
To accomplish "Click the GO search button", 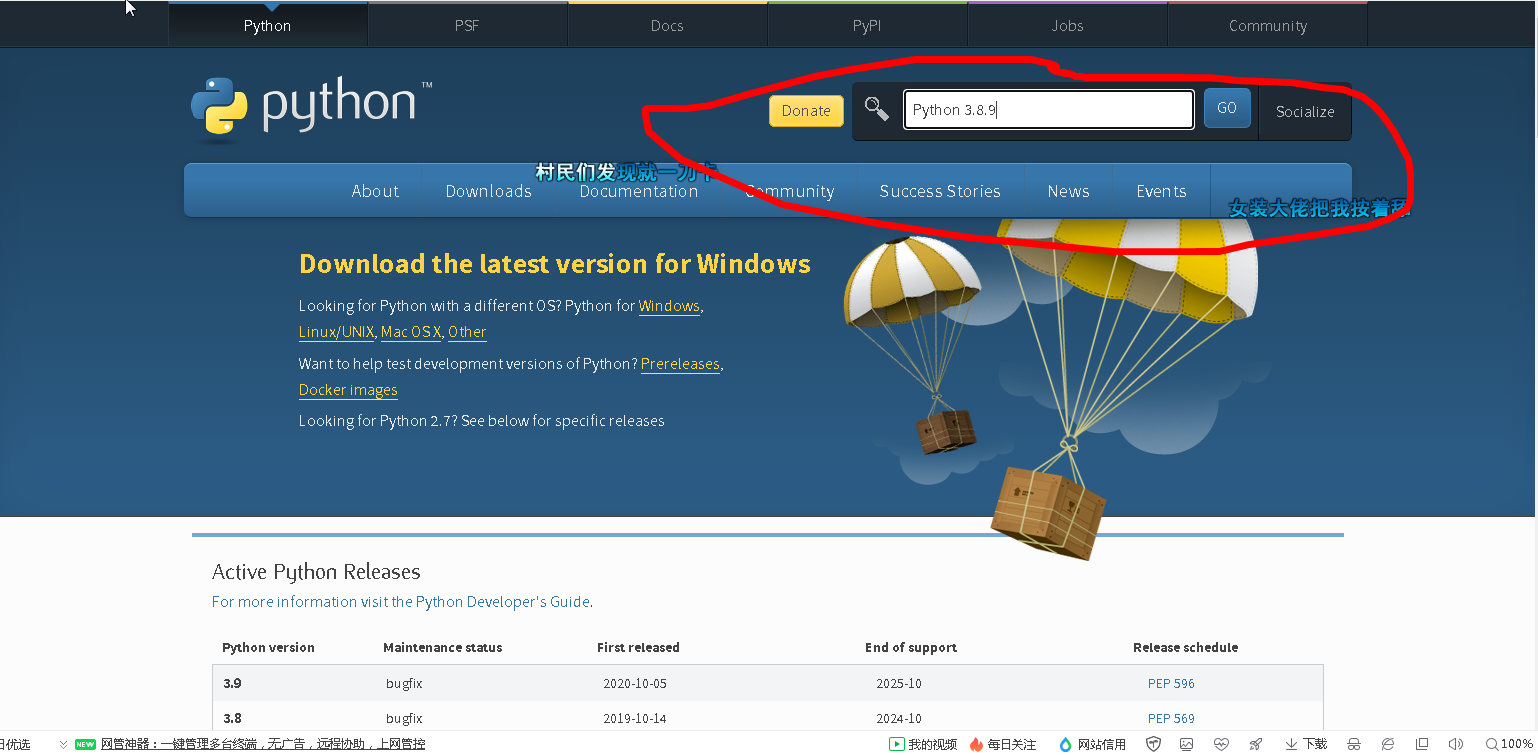I will 1227,108.
